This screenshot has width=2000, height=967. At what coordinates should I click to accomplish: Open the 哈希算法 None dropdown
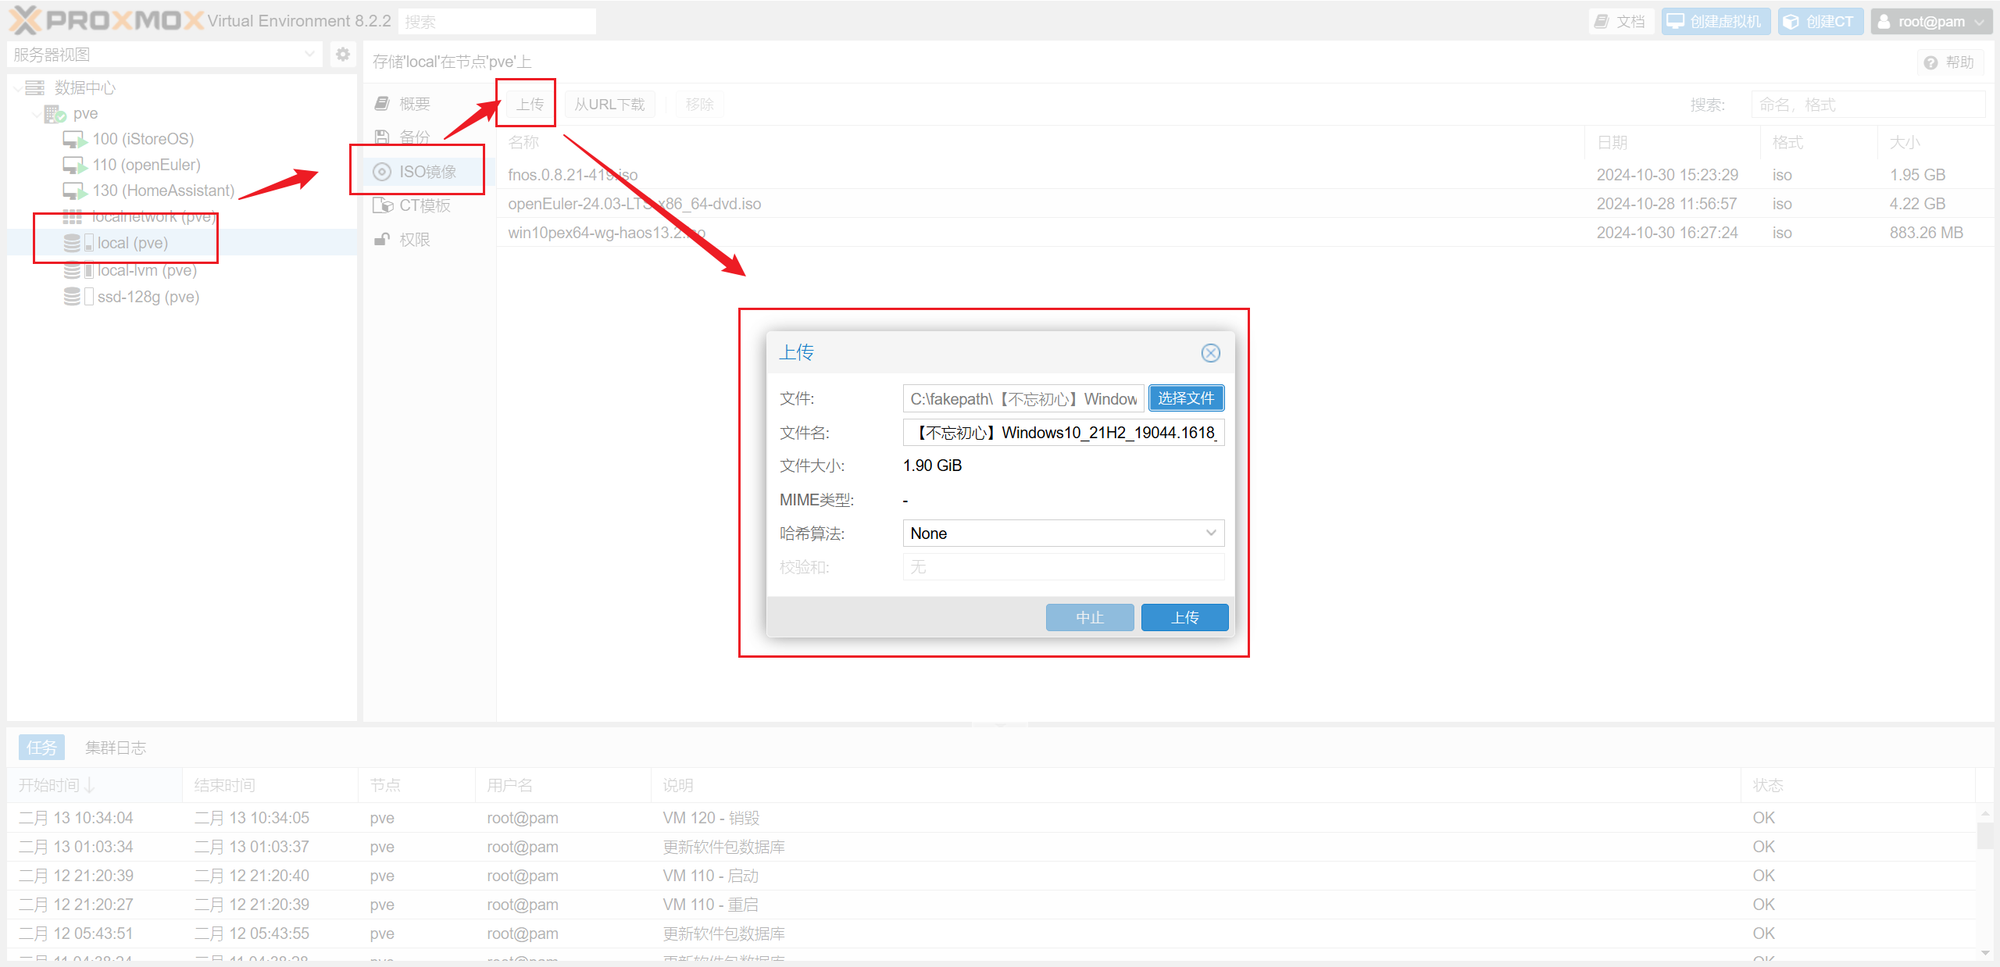(x=1062, y=534)
